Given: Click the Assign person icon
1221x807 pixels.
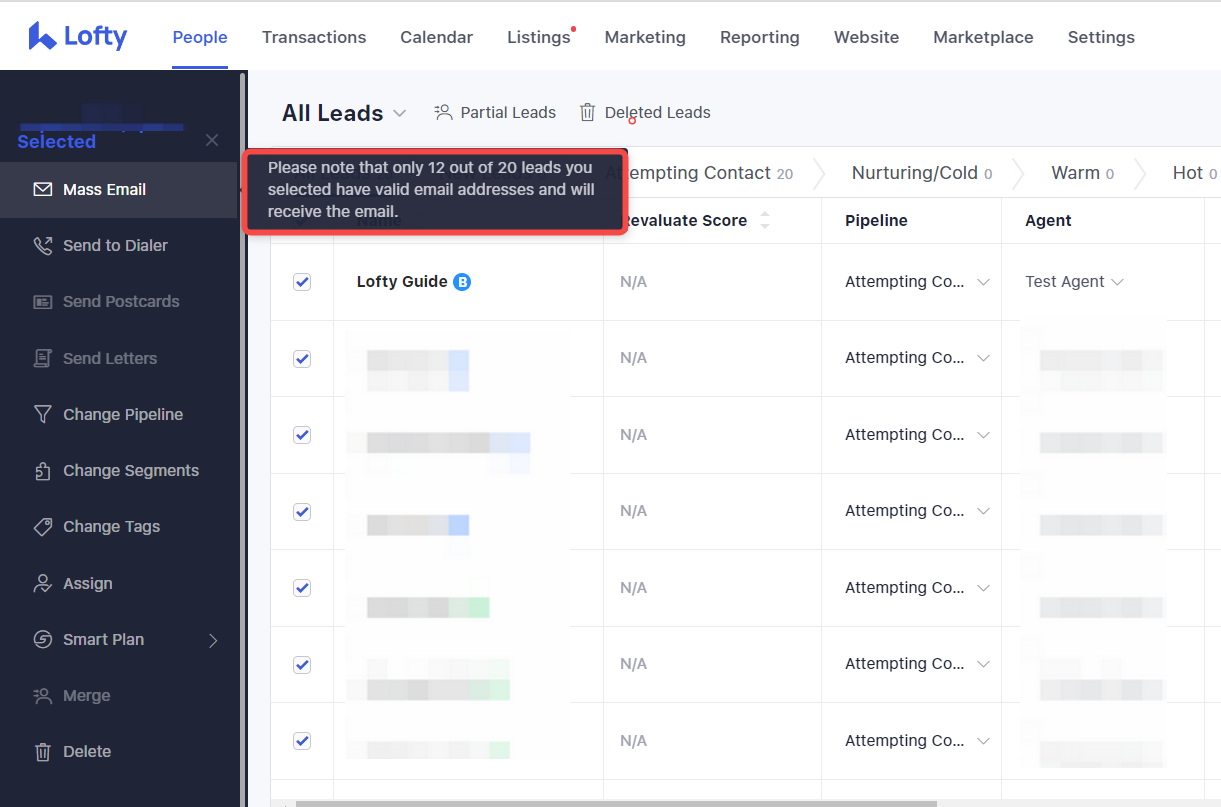Looking at the screenshot, I should [42, 583].
